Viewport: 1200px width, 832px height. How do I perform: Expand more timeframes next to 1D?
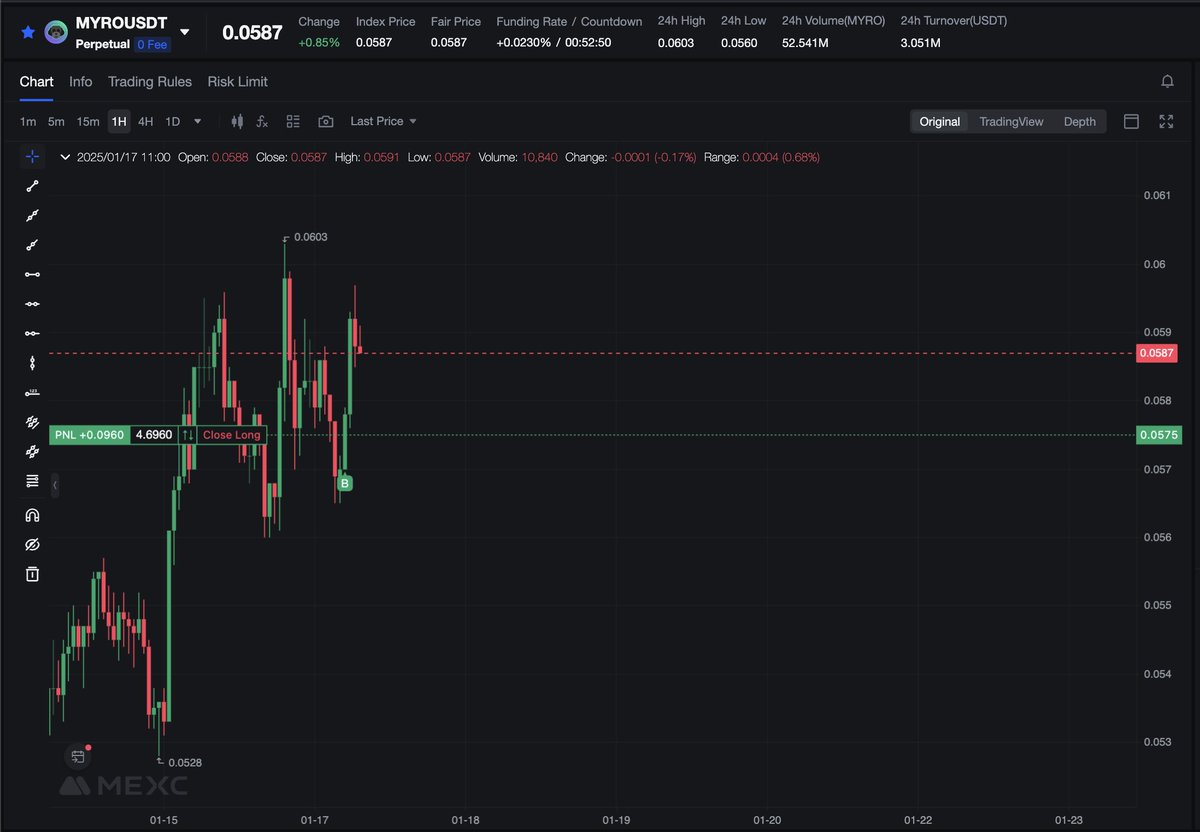tap(197, 121)
